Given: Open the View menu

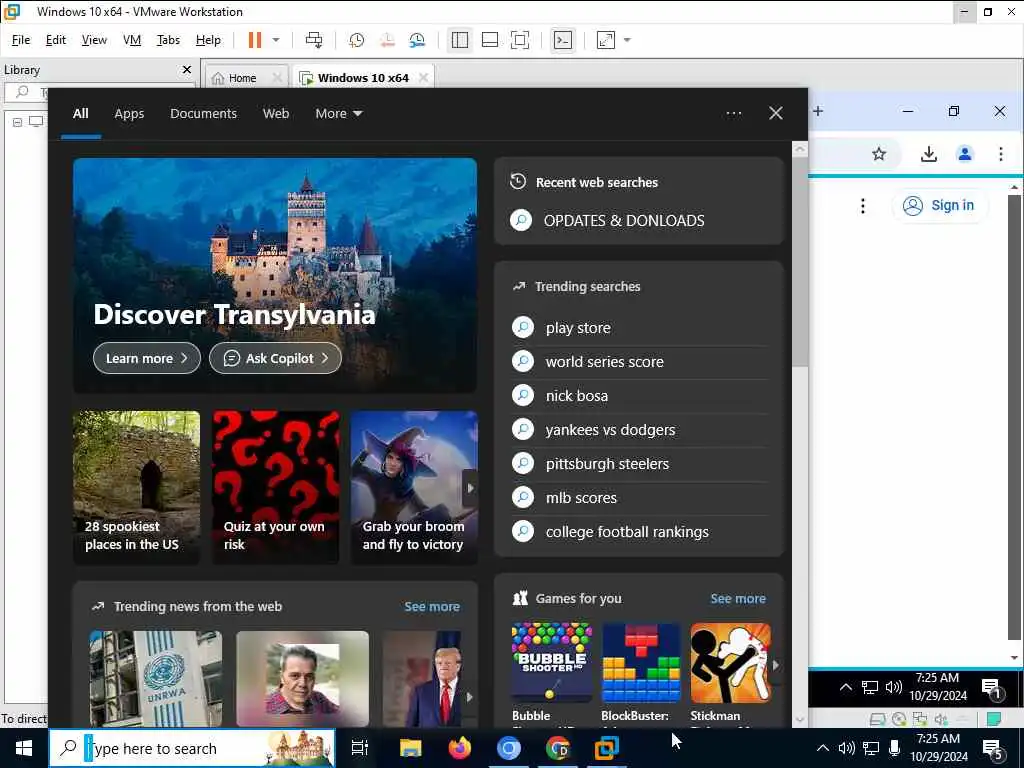Looking at the screenshot, I should (x=94, y=40).
